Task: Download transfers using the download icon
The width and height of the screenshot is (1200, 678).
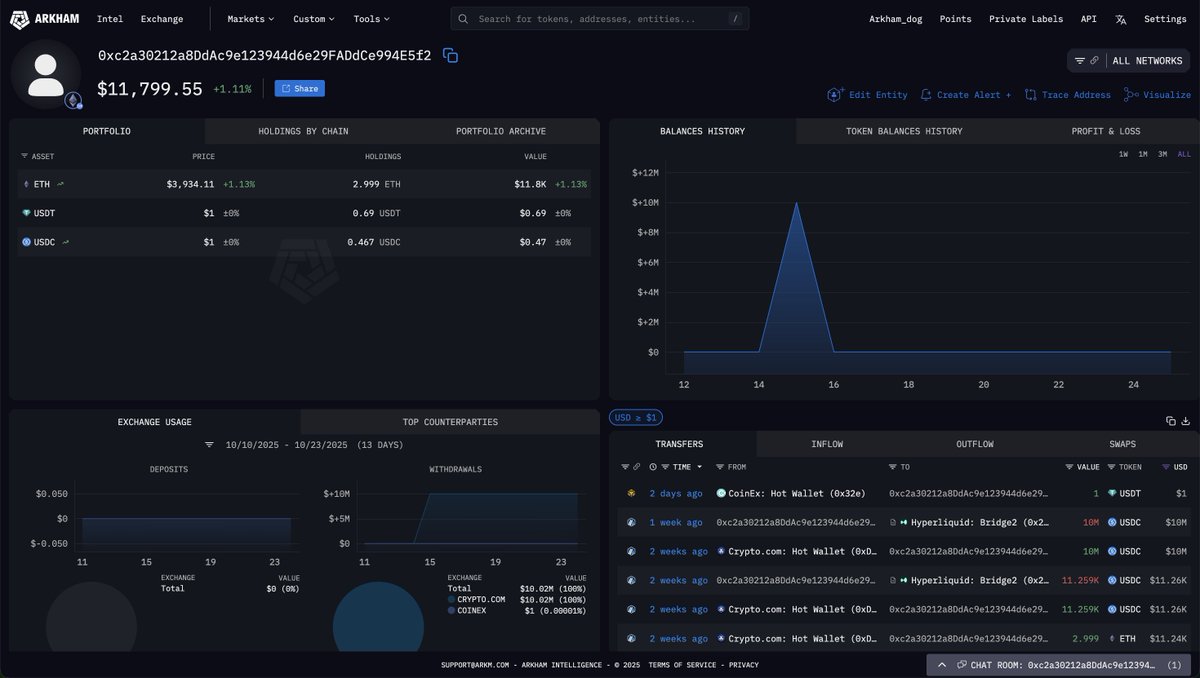Action: [x=1186, y=421]
